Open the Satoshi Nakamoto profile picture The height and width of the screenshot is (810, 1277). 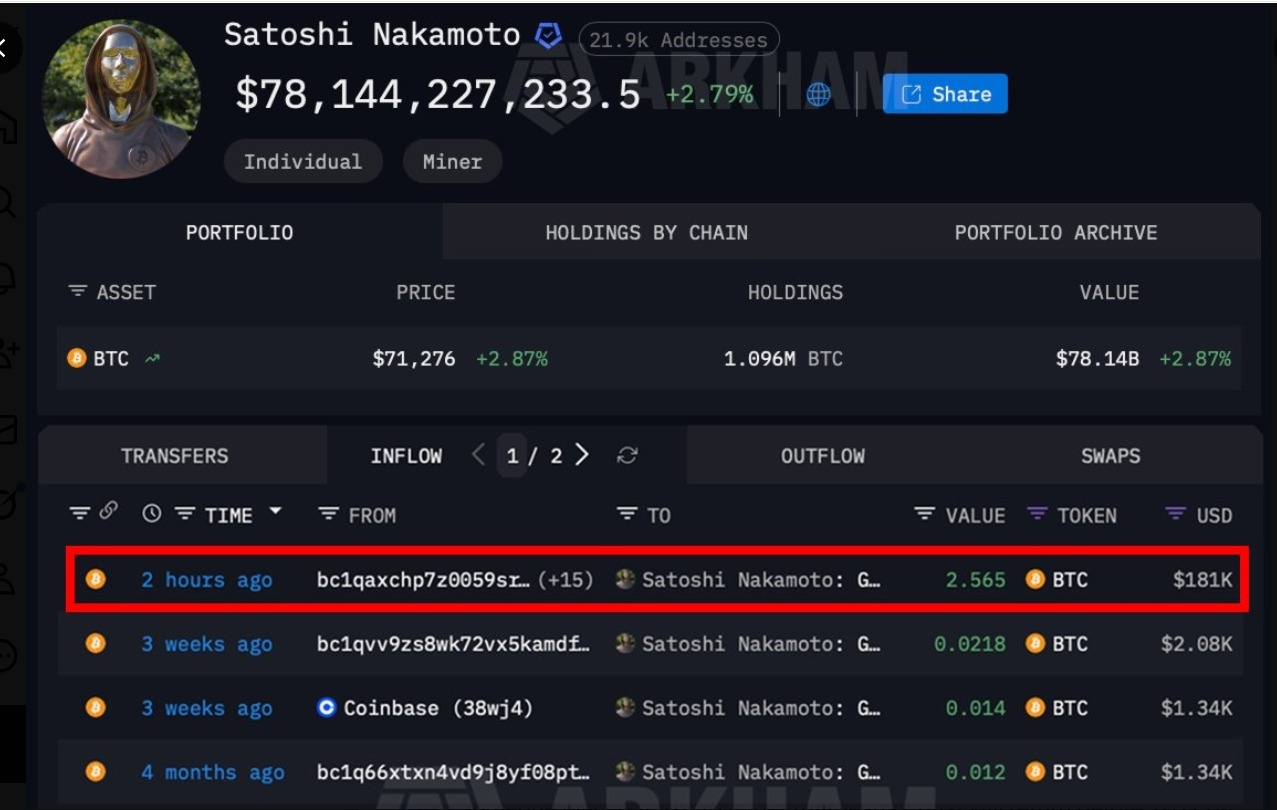(x=122, y=99)
